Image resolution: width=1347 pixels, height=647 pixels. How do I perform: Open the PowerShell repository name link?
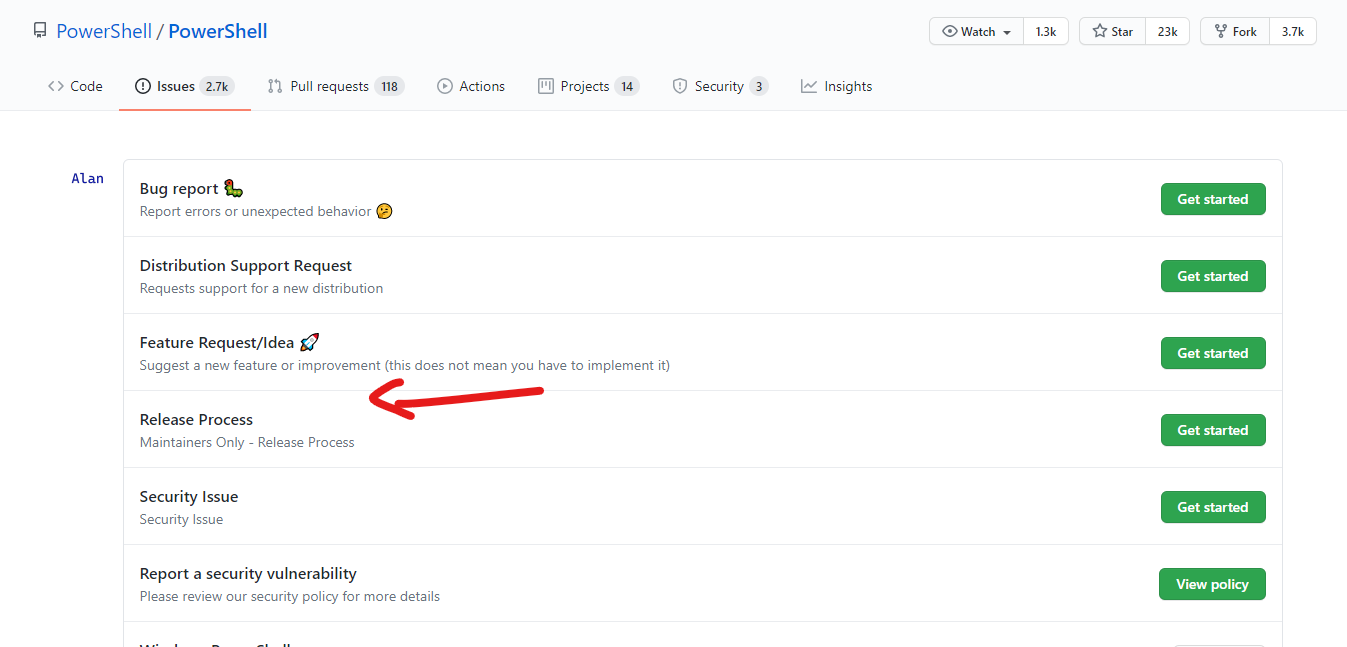pos(218,31)
